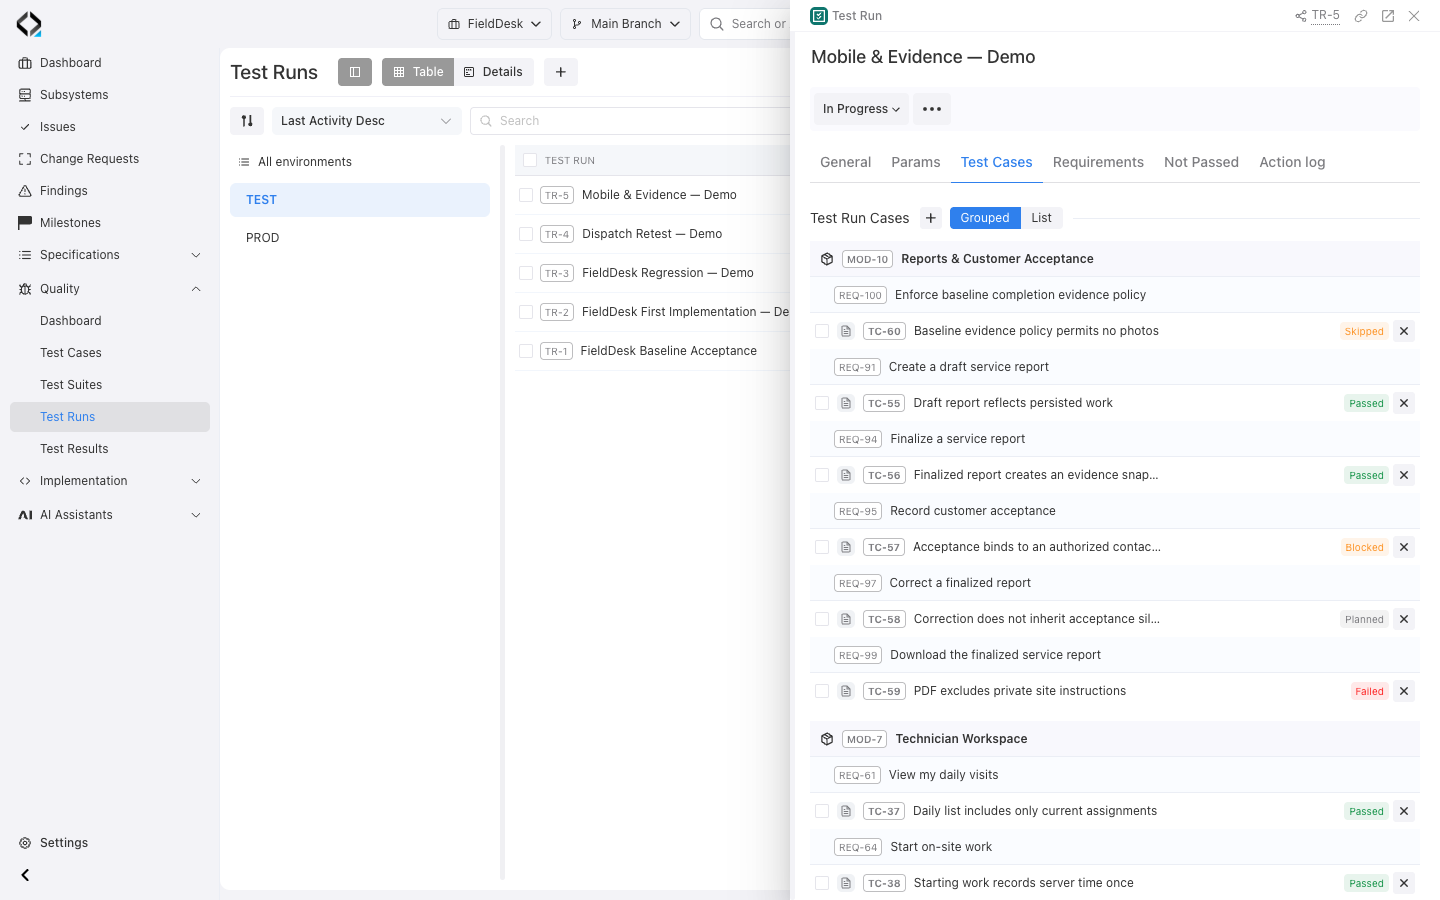Check the TR-4 Dispatch Retest row

pos(526,234)
